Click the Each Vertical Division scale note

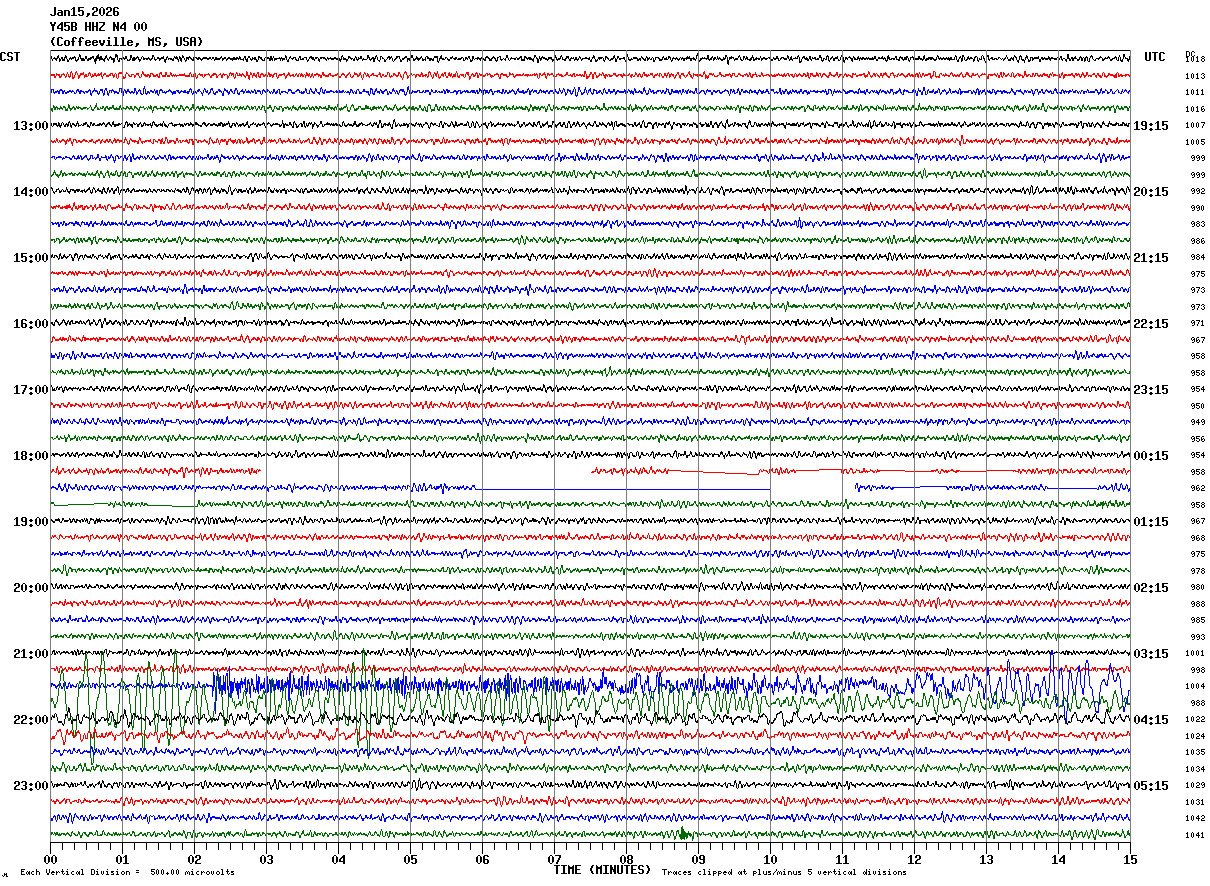coord(127,872)
